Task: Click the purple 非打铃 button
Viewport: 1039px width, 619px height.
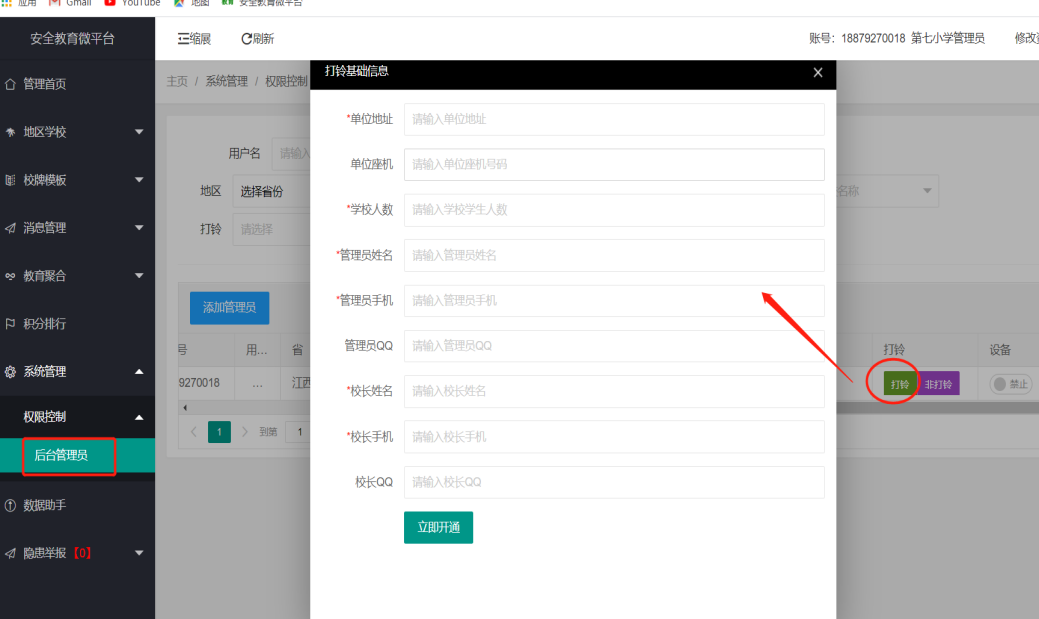Action: click(x=938, y=384)
